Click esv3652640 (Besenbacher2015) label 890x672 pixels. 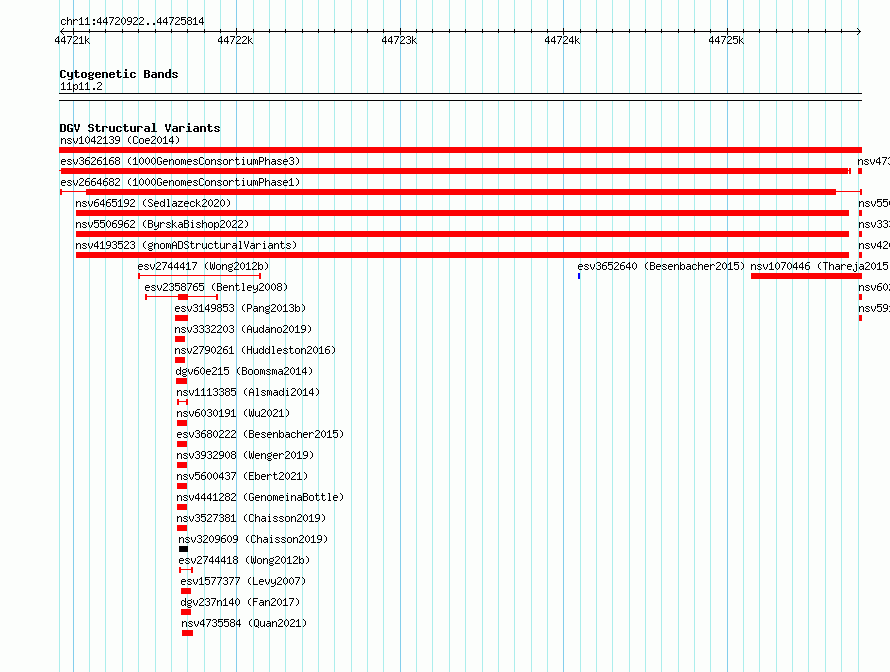click(x=661, y=266)
